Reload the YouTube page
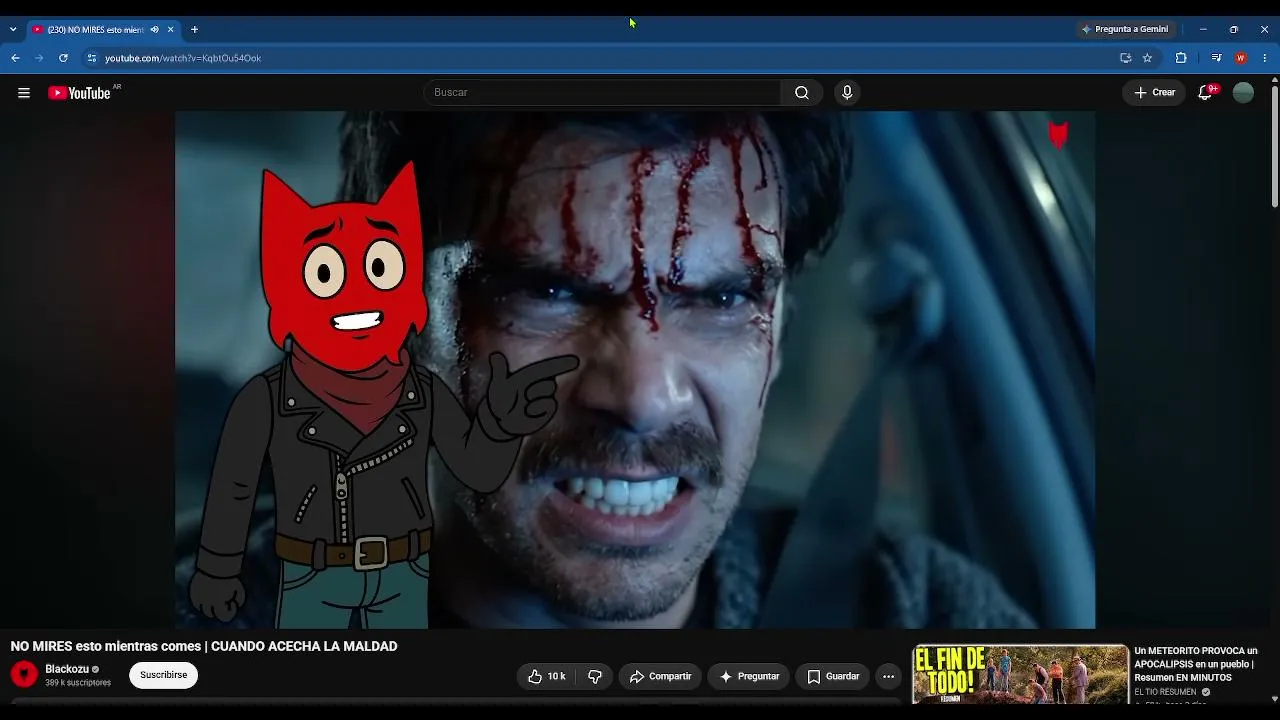The height and width of the screenshot is (720, 1280). [x=63, y=58]
